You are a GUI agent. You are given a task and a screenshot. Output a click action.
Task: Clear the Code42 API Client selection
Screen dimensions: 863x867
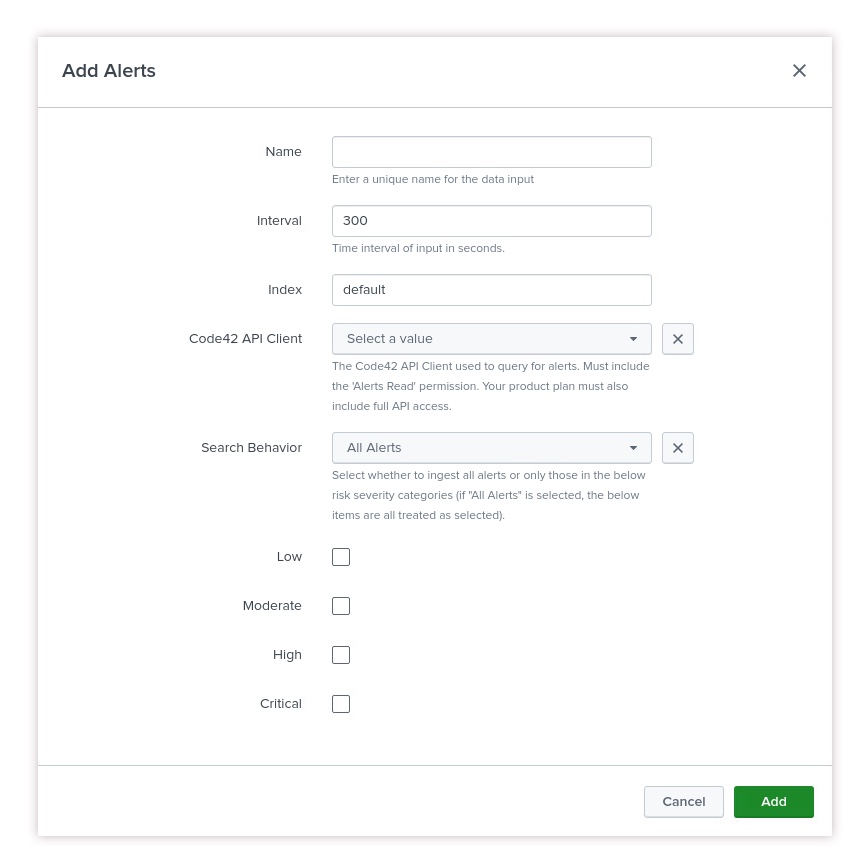coord(678,338)
